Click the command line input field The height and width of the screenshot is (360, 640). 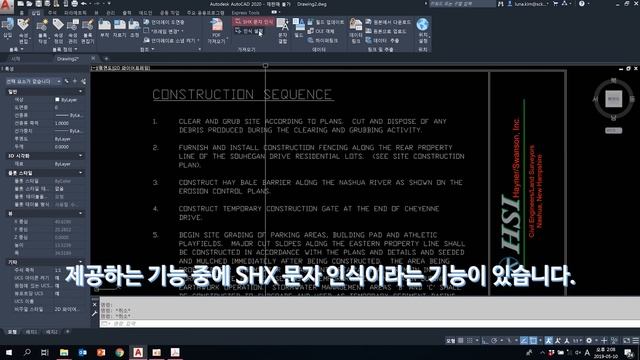click(x=369, y=323)
